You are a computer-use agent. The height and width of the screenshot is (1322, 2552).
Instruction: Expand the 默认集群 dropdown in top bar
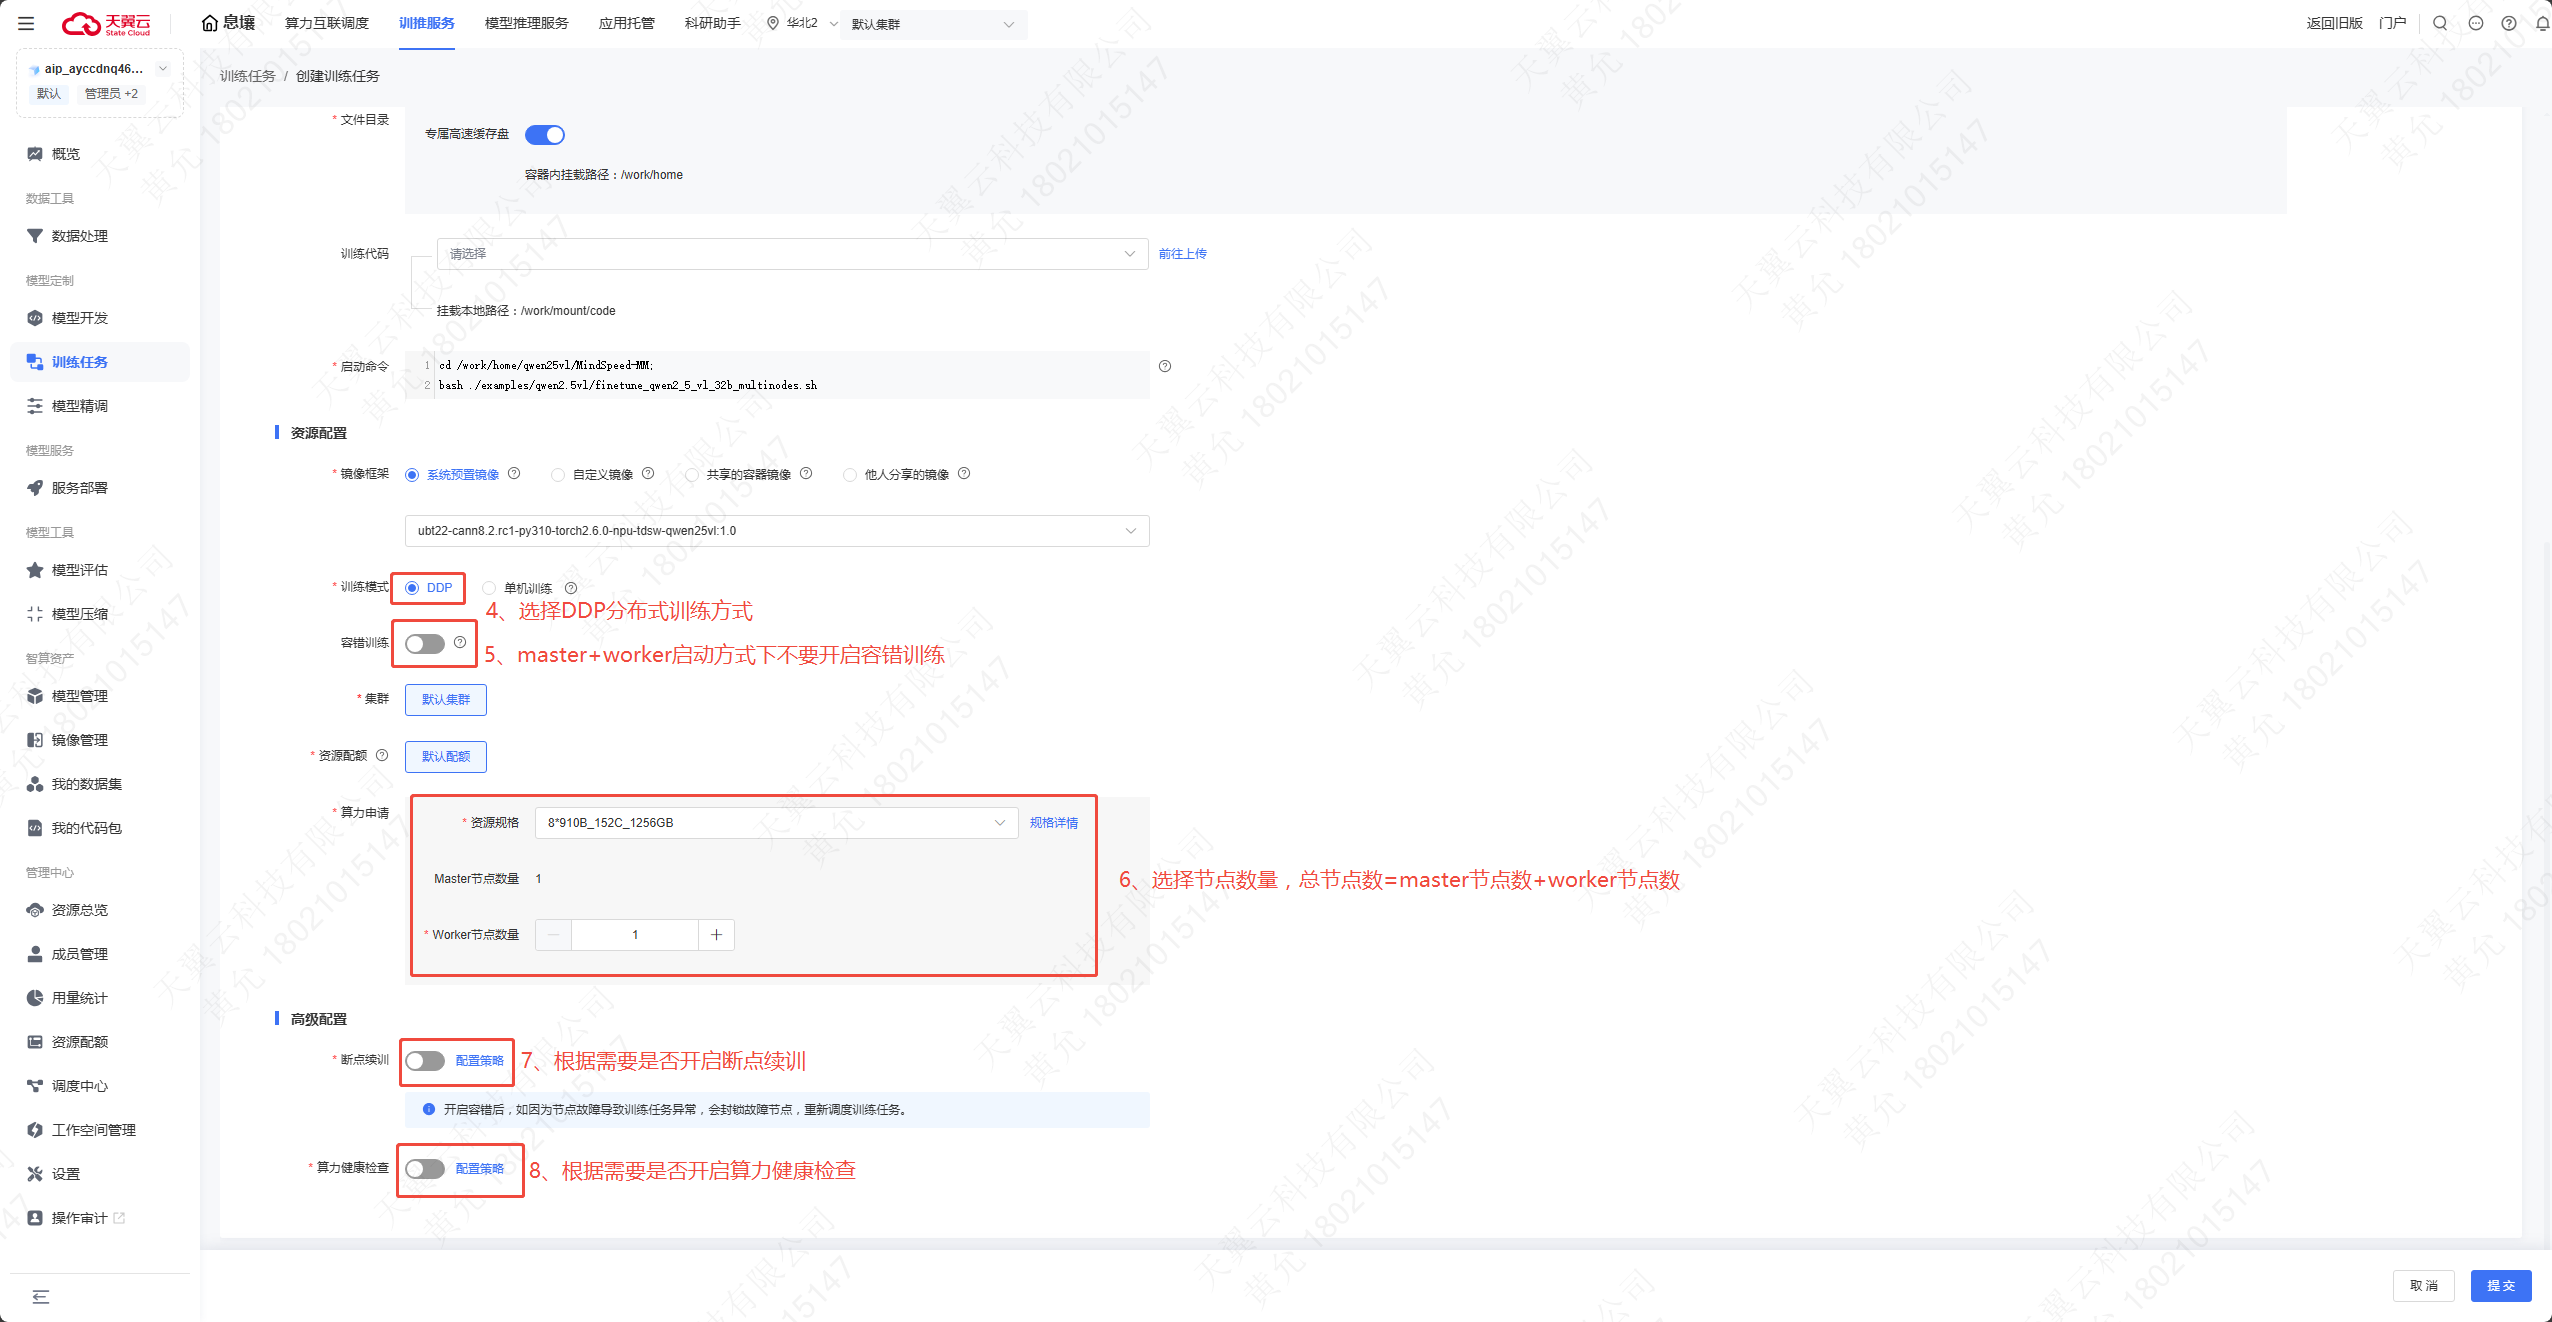932,24
